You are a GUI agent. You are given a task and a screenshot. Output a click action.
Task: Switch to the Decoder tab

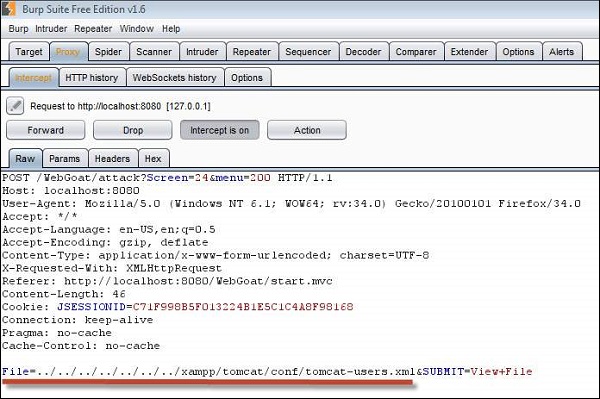point(363,52)
